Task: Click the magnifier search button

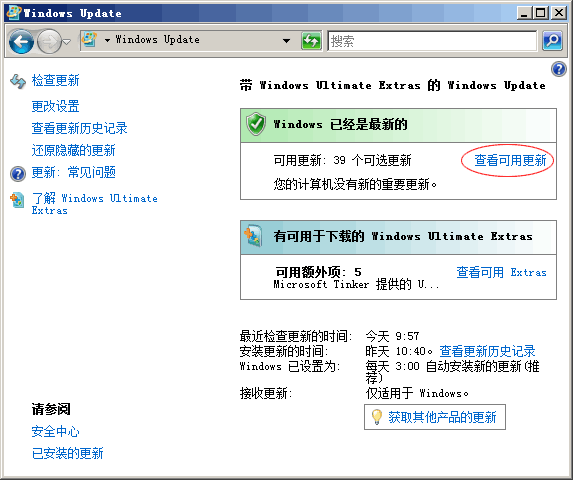Action: (x=552, y=41)
